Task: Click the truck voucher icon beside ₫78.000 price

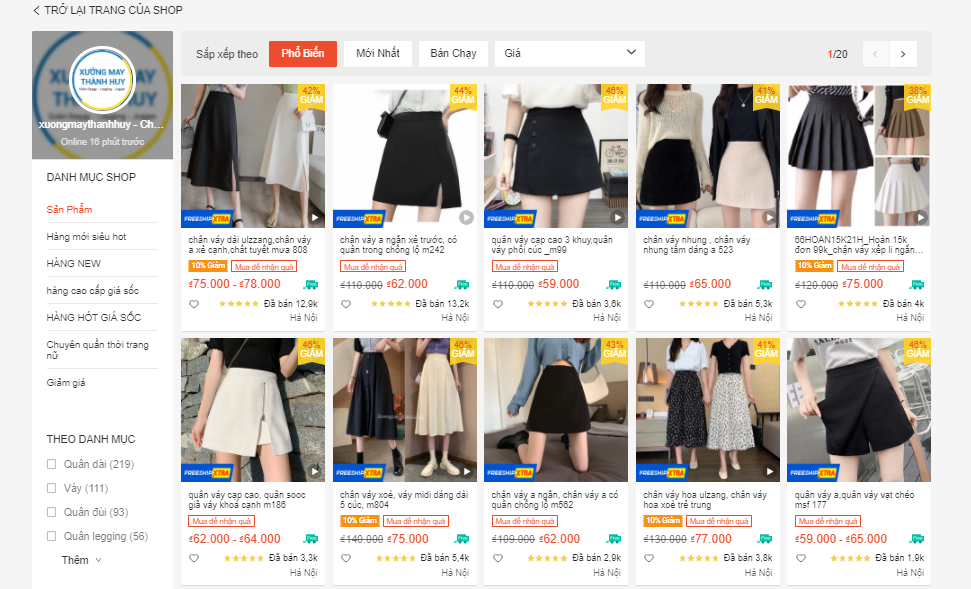Action: click(313, 285)
